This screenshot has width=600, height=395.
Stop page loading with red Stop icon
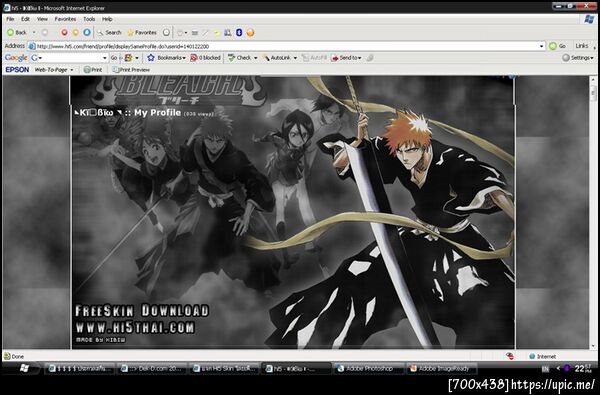tap(64, 33)
